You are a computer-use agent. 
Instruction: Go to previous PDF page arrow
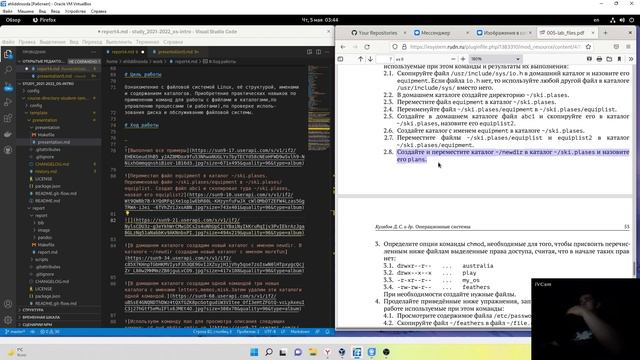pos(360,59)
